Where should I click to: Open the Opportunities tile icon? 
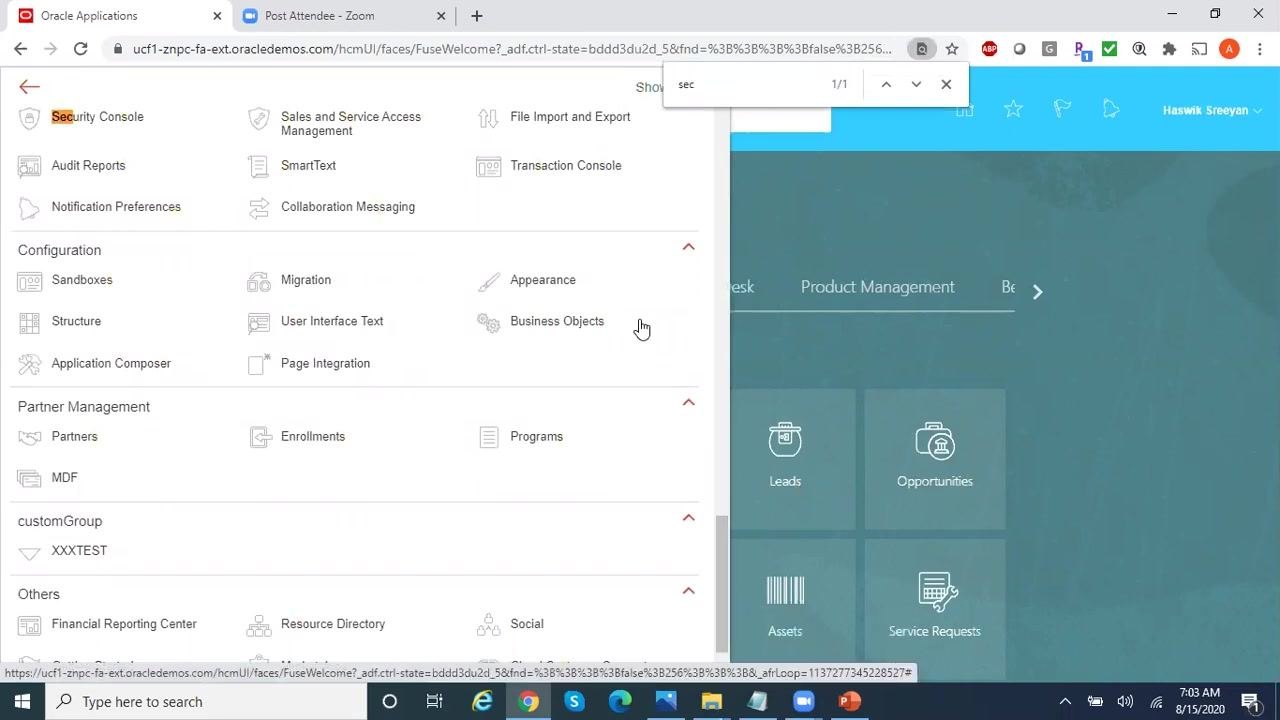(x=935, y=441)
